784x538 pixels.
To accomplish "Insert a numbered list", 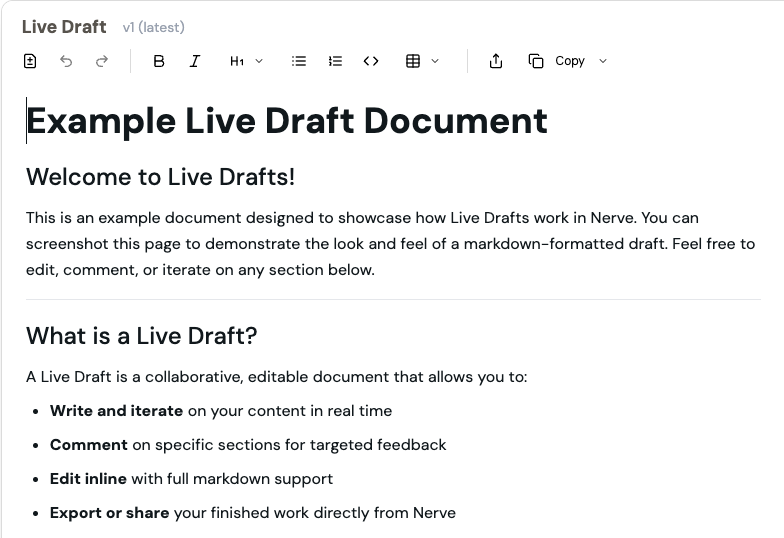I will point(335,61).
